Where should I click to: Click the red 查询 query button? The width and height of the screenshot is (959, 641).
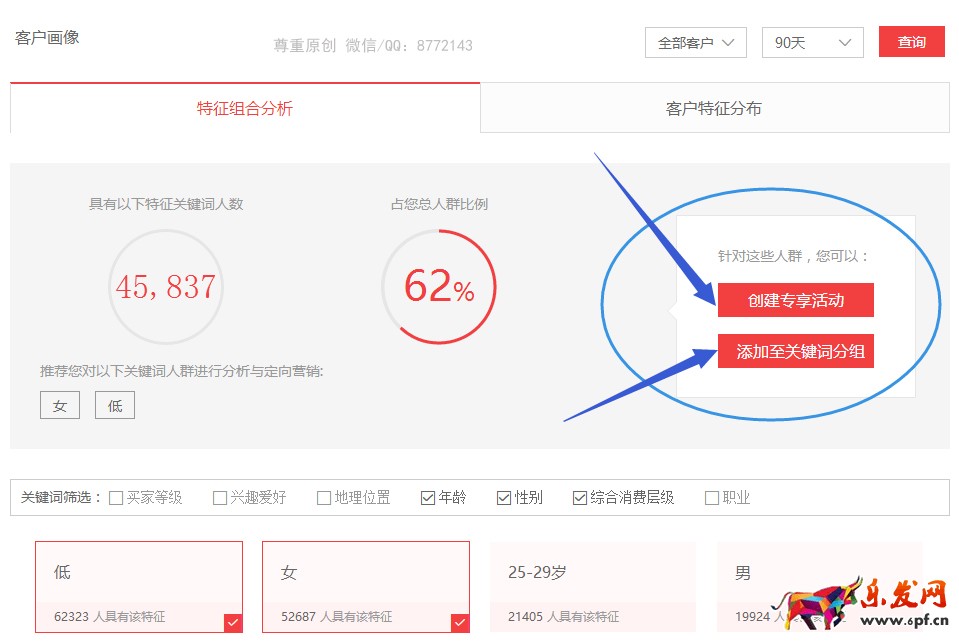pyautogui.click(x=911, y=42)
